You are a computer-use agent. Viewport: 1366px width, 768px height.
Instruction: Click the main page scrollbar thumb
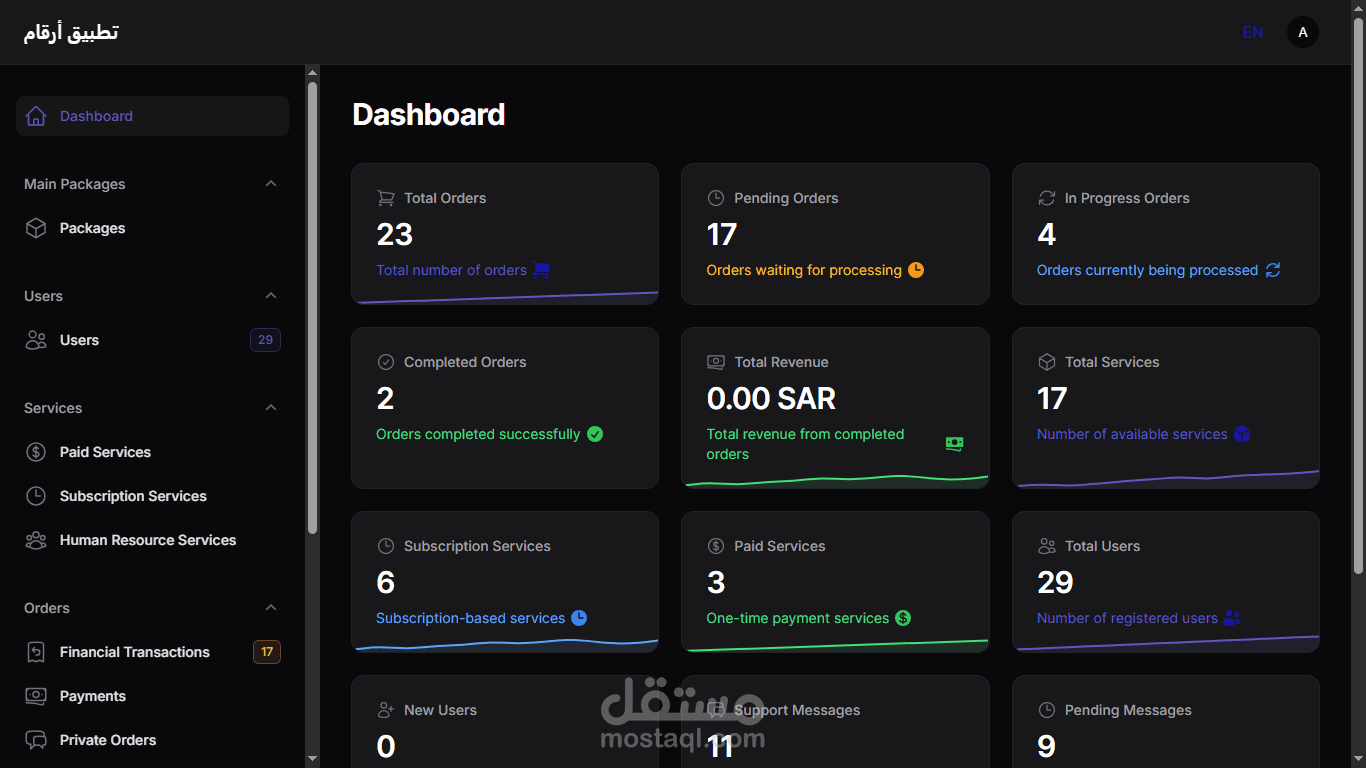pyautogui.click(x=1358, y=295)
